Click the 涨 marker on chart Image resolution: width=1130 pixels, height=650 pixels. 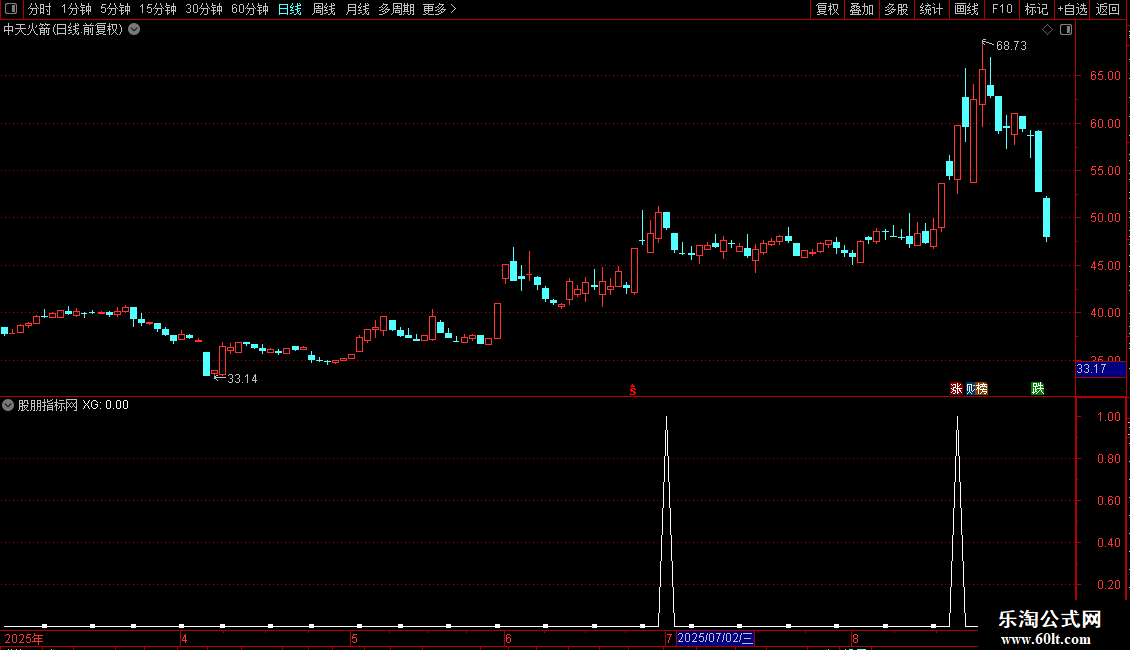[x=956, y=388]
